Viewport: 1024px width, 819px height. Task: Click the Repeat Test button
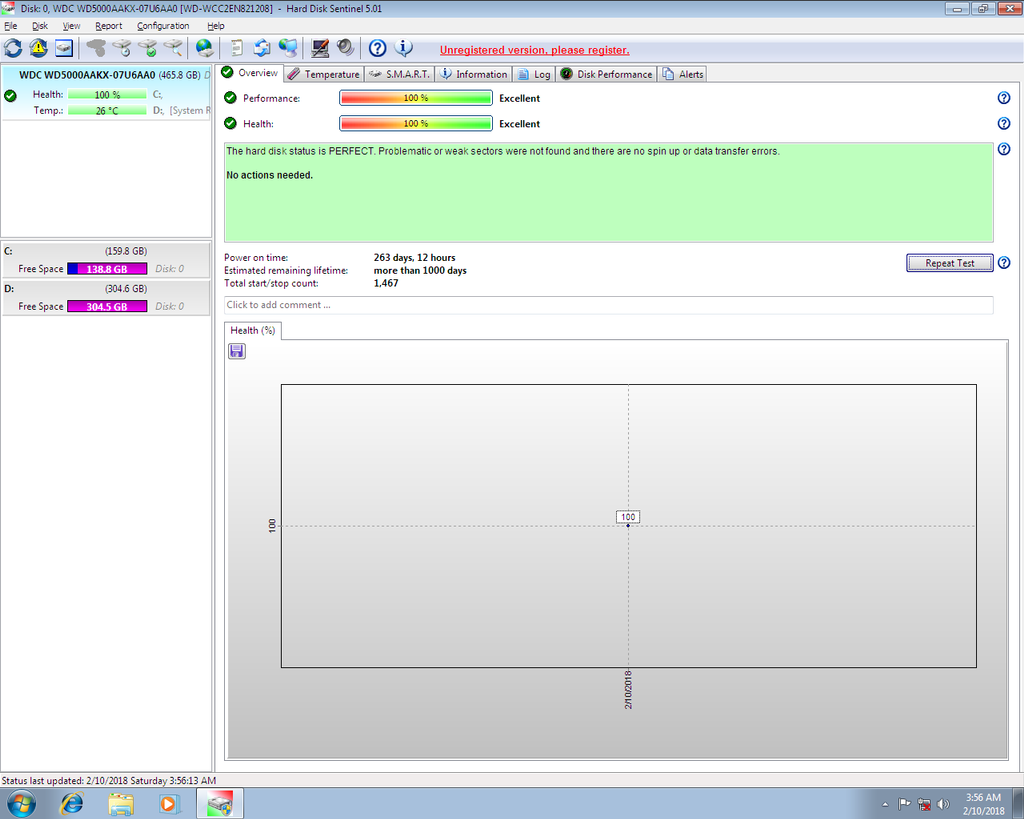[x=950, y=263]
